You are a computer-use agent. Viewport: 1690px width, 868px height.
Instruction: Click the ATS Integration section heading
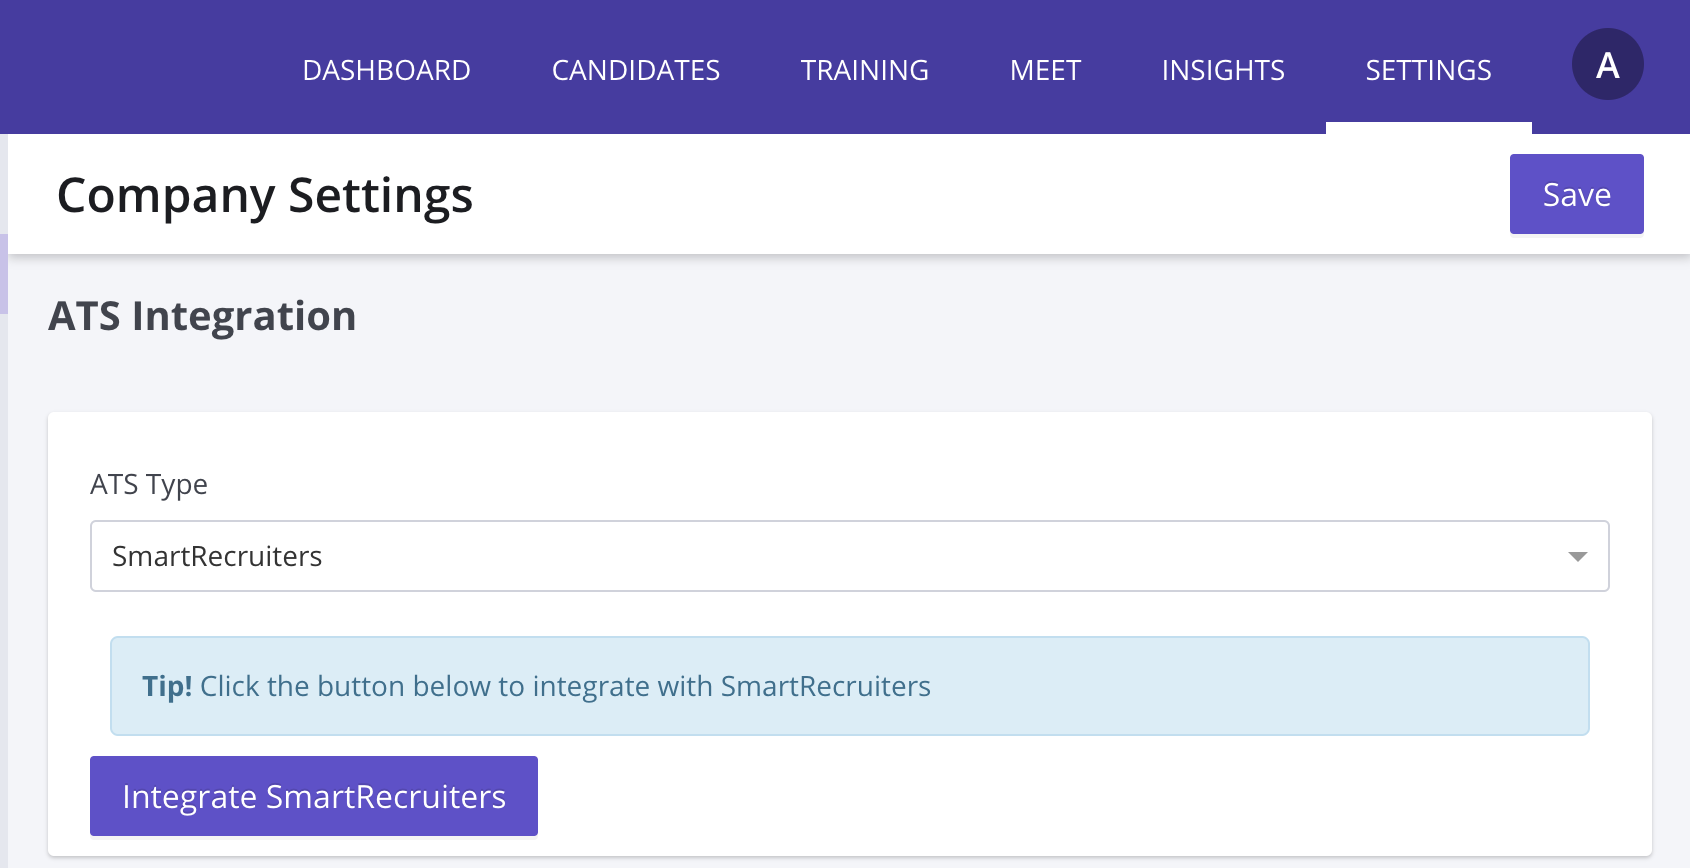[202, 316]
